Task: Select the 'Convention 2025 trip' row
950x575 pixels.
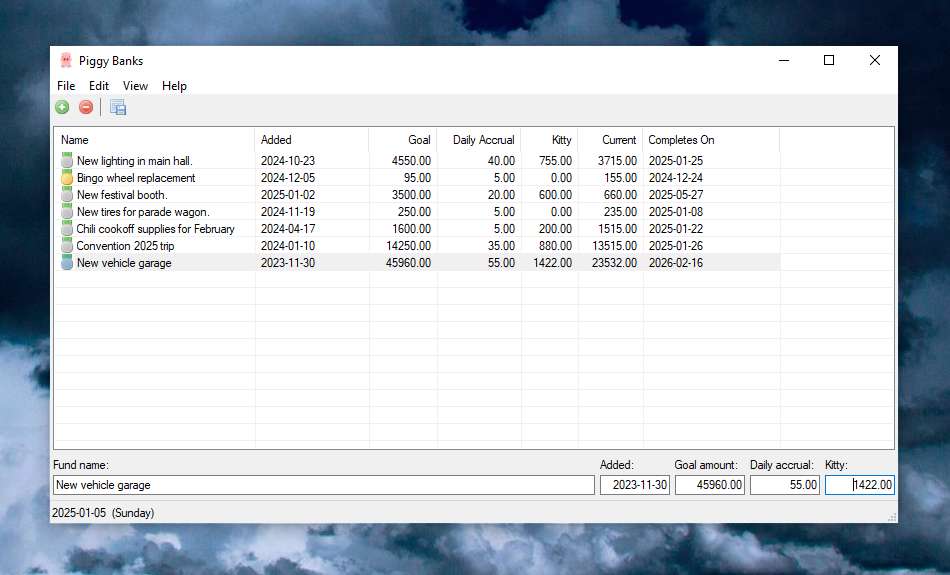Action: (417, 245)
